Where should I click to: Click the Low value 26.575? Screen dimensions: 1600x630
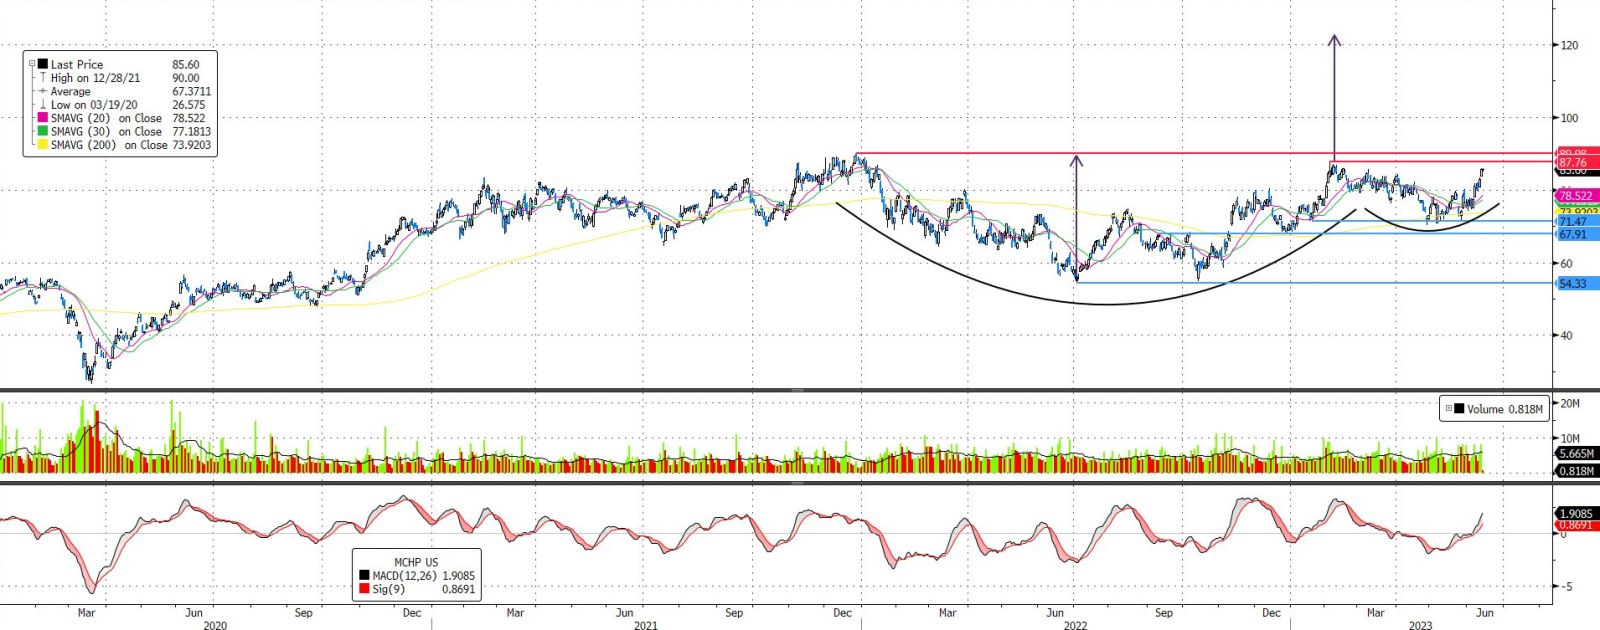[188, 105]
